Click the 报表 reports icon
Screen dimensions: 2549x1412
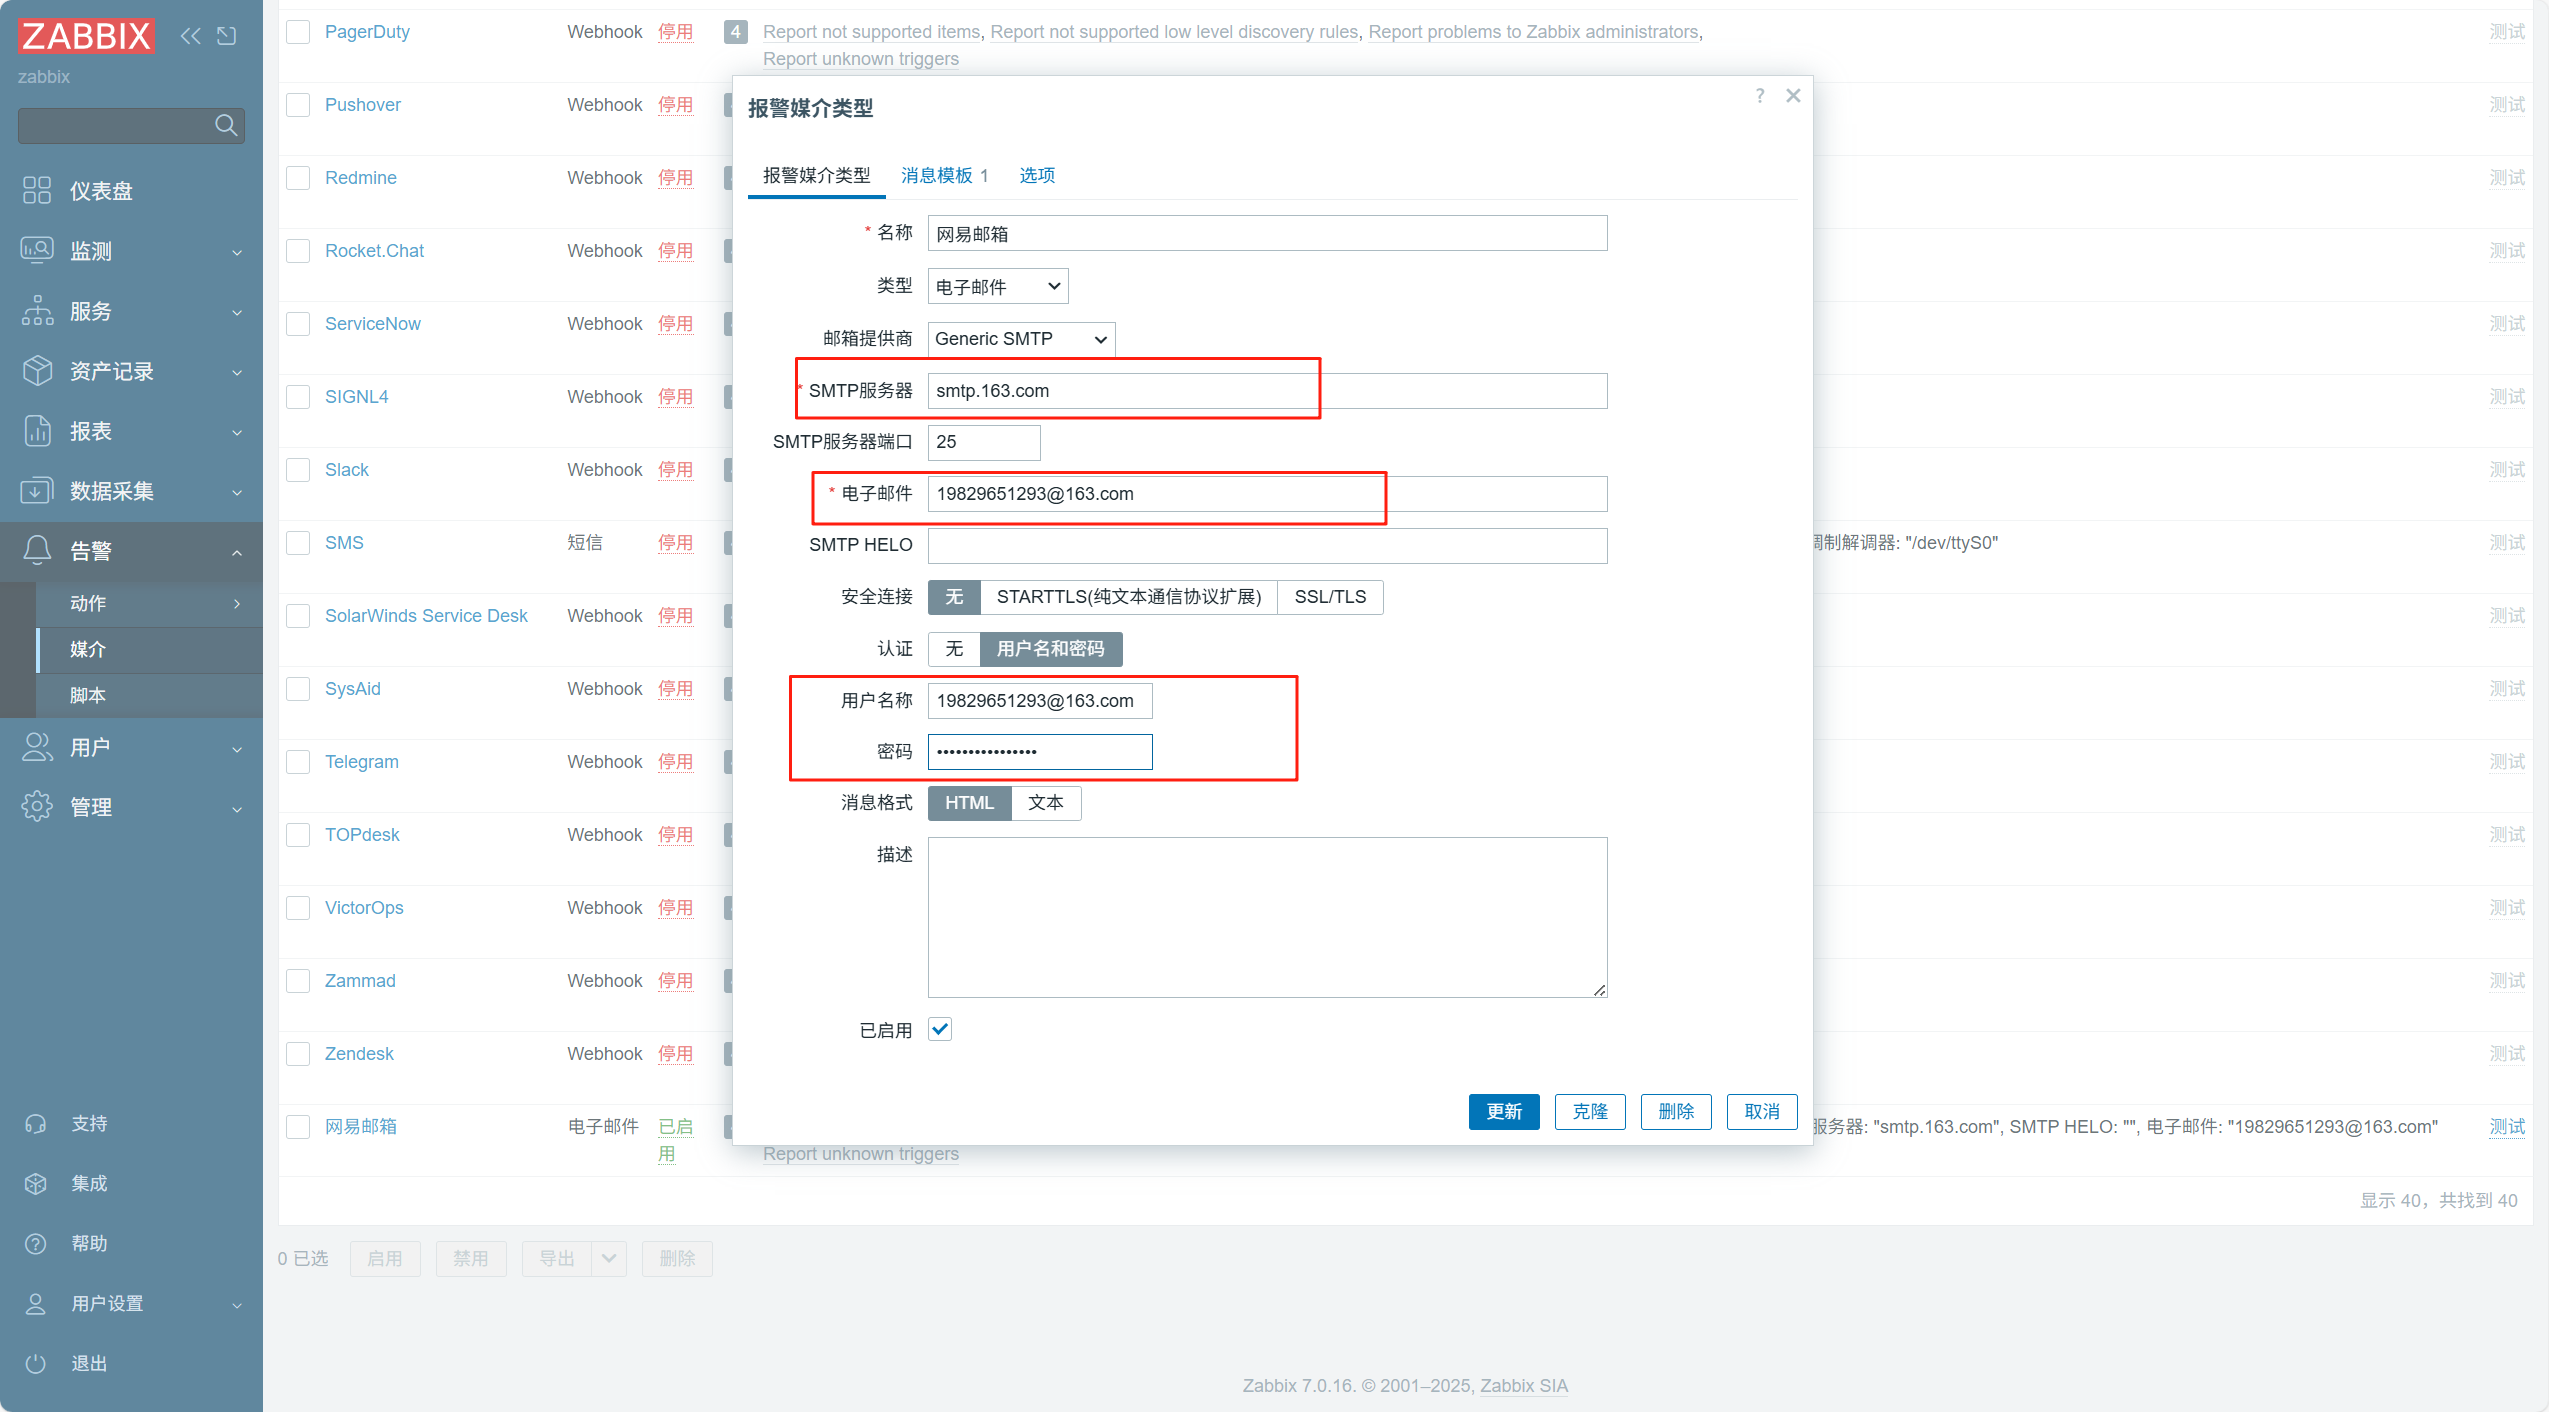point(37,430)
